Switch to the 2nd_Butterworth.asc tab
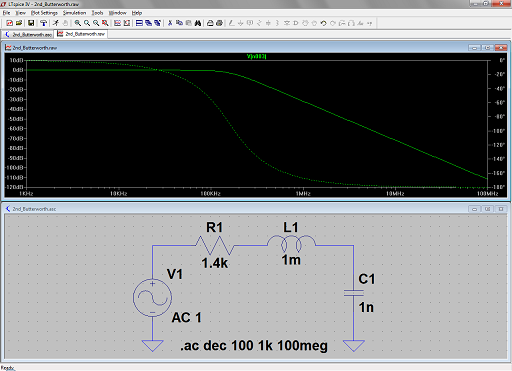The width and height of the screenshot is (512, 371). click(x=29, y=34)
